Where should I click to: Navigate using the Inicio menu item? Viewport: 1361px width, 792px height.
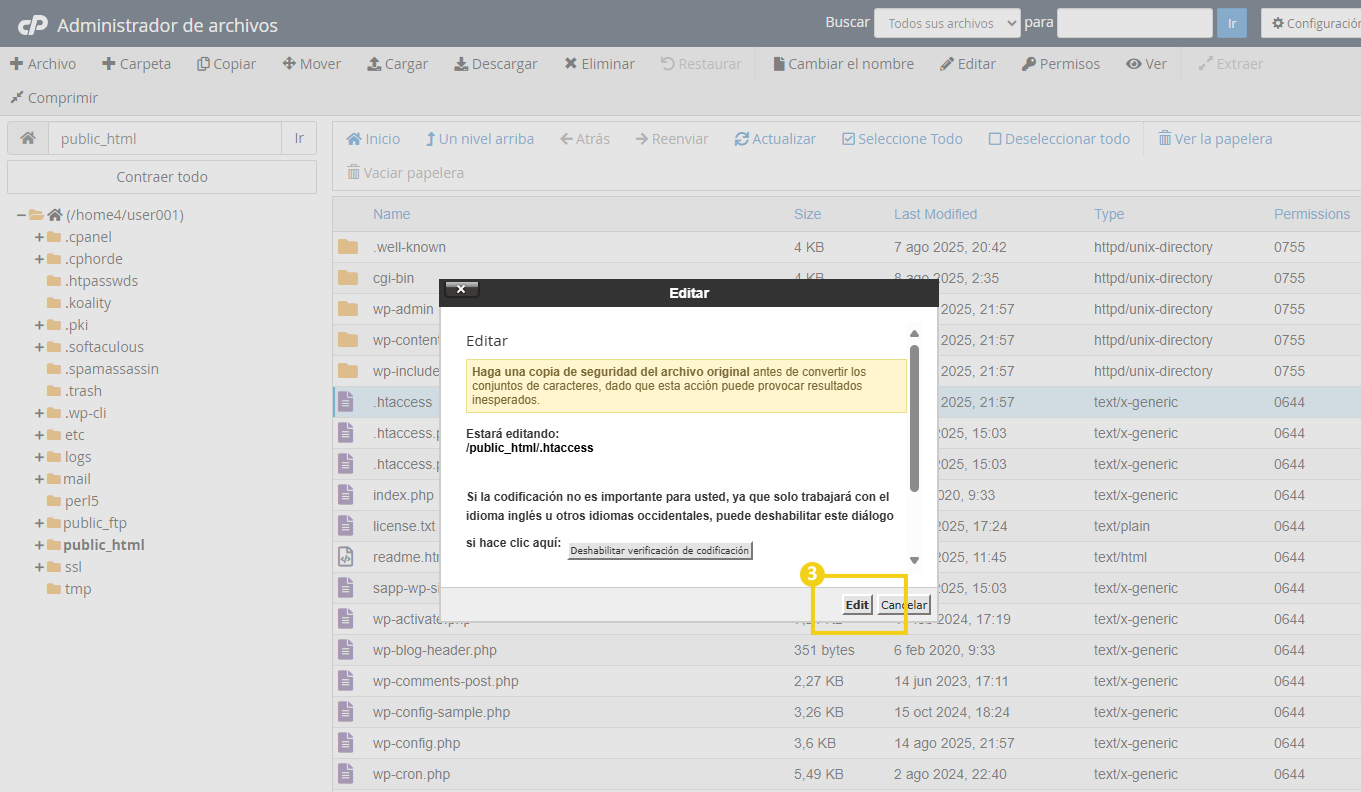coord(372,138)
